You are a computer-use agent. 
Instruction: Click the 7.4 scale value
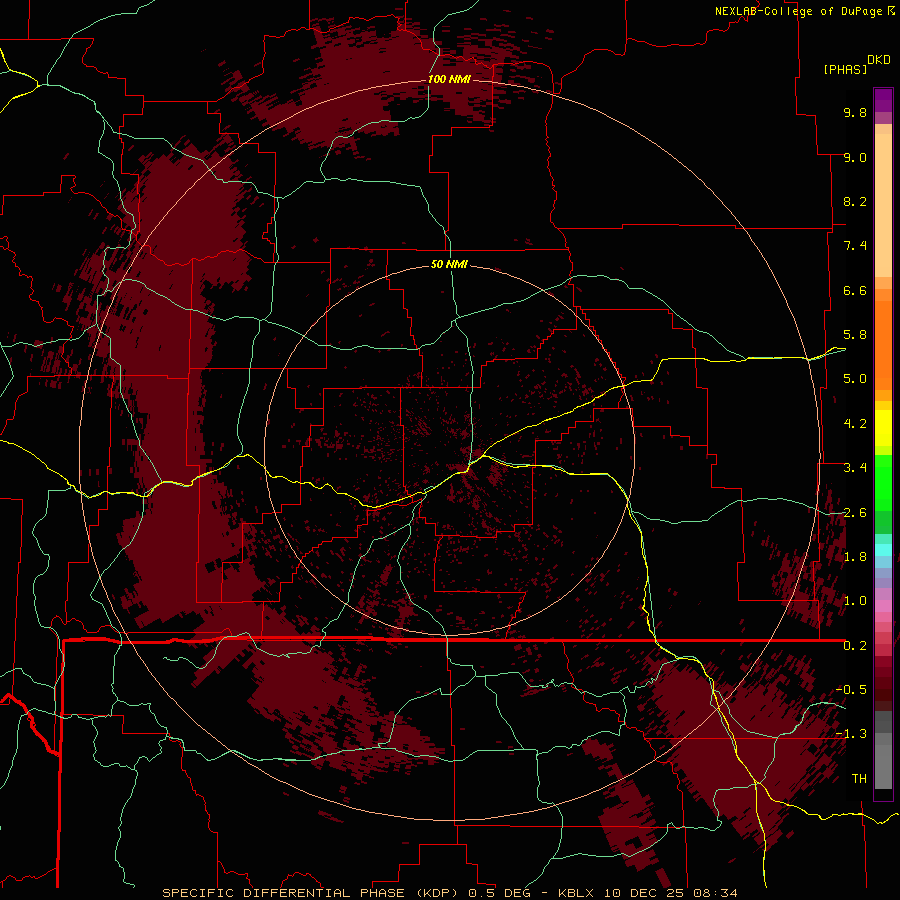pos(855,246)
